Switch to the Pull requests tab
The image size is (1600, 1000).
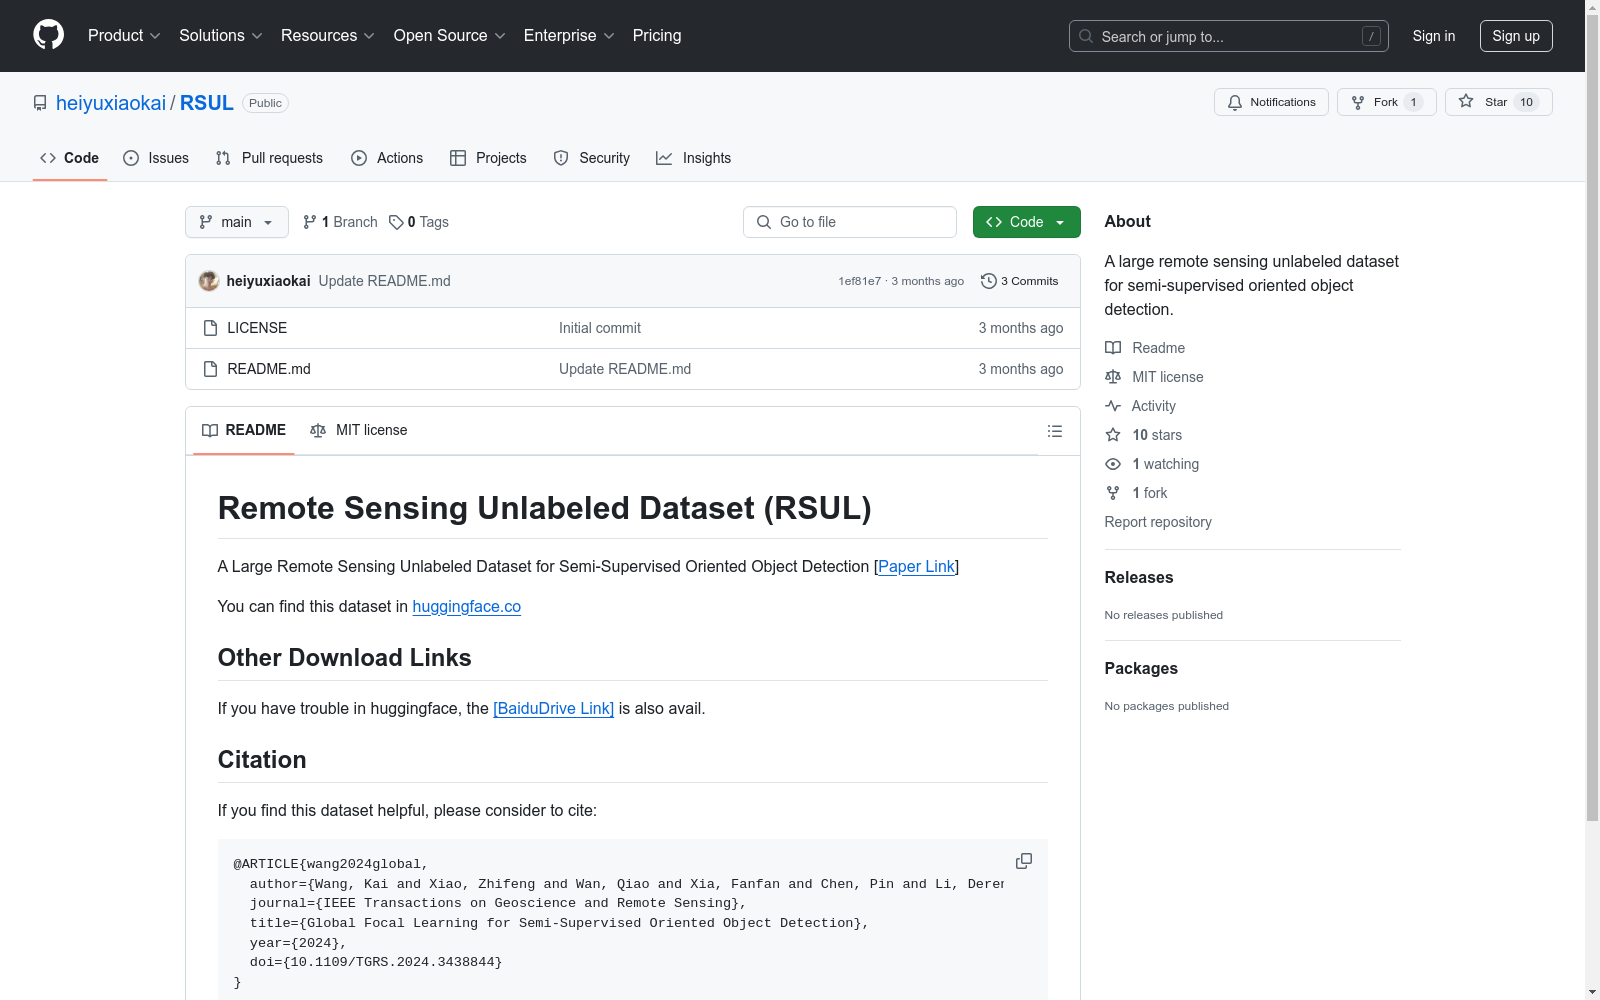tap(269, 158)
